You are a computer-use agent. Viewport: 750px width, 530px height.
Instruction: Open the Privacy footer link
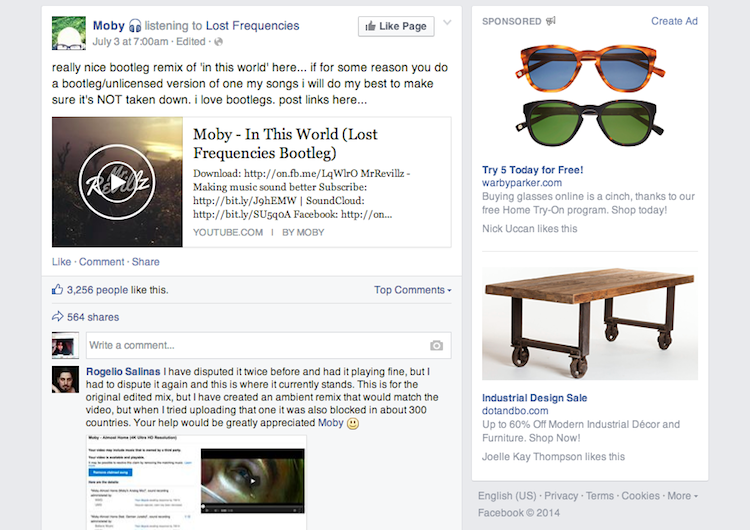(x=561, y=496)
